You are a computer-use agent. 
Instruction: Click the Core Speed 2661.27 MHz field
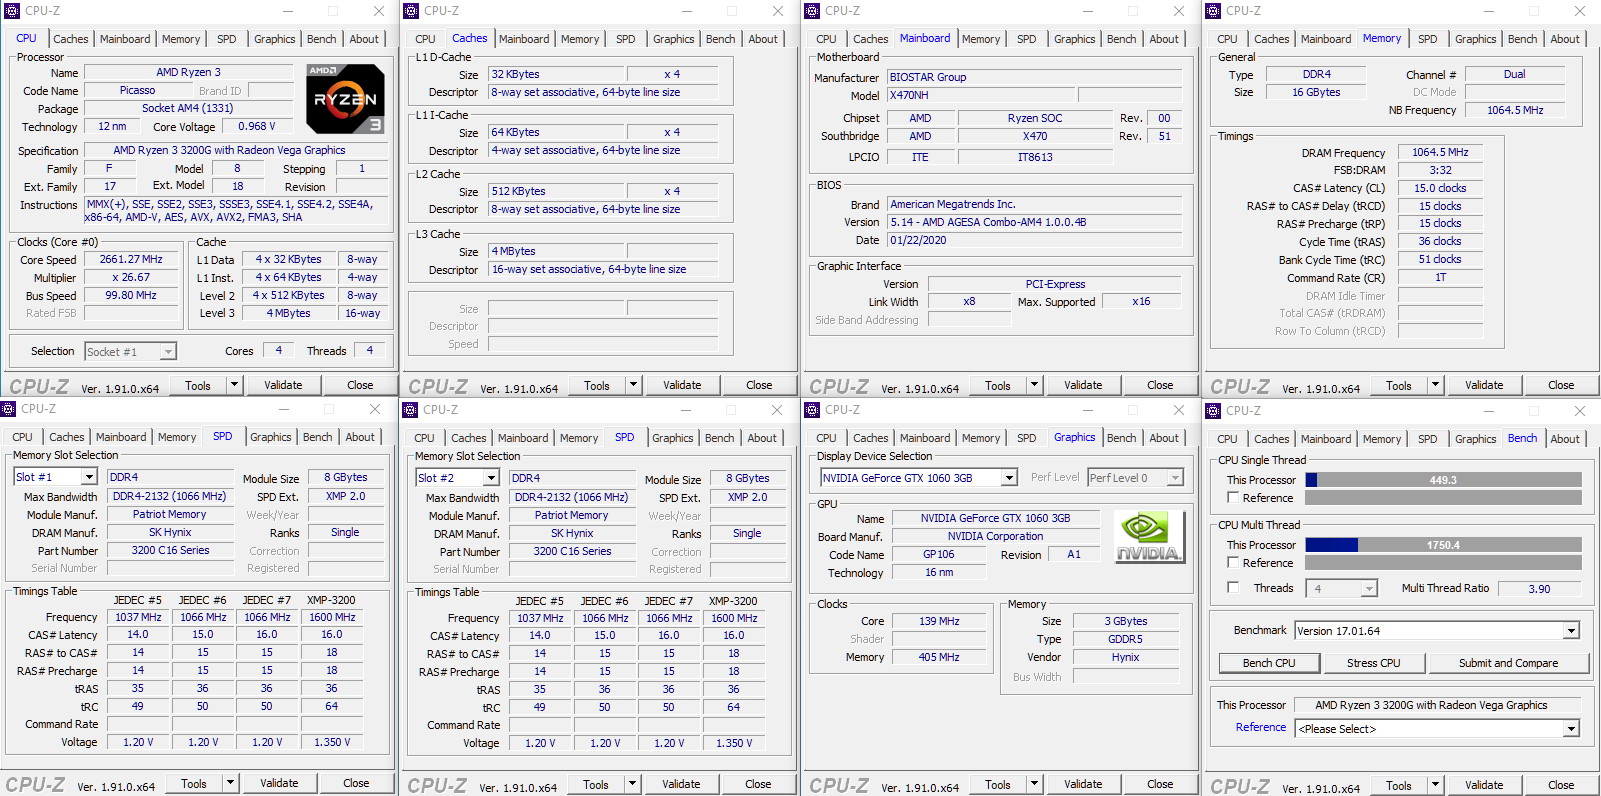coord(131,259)
